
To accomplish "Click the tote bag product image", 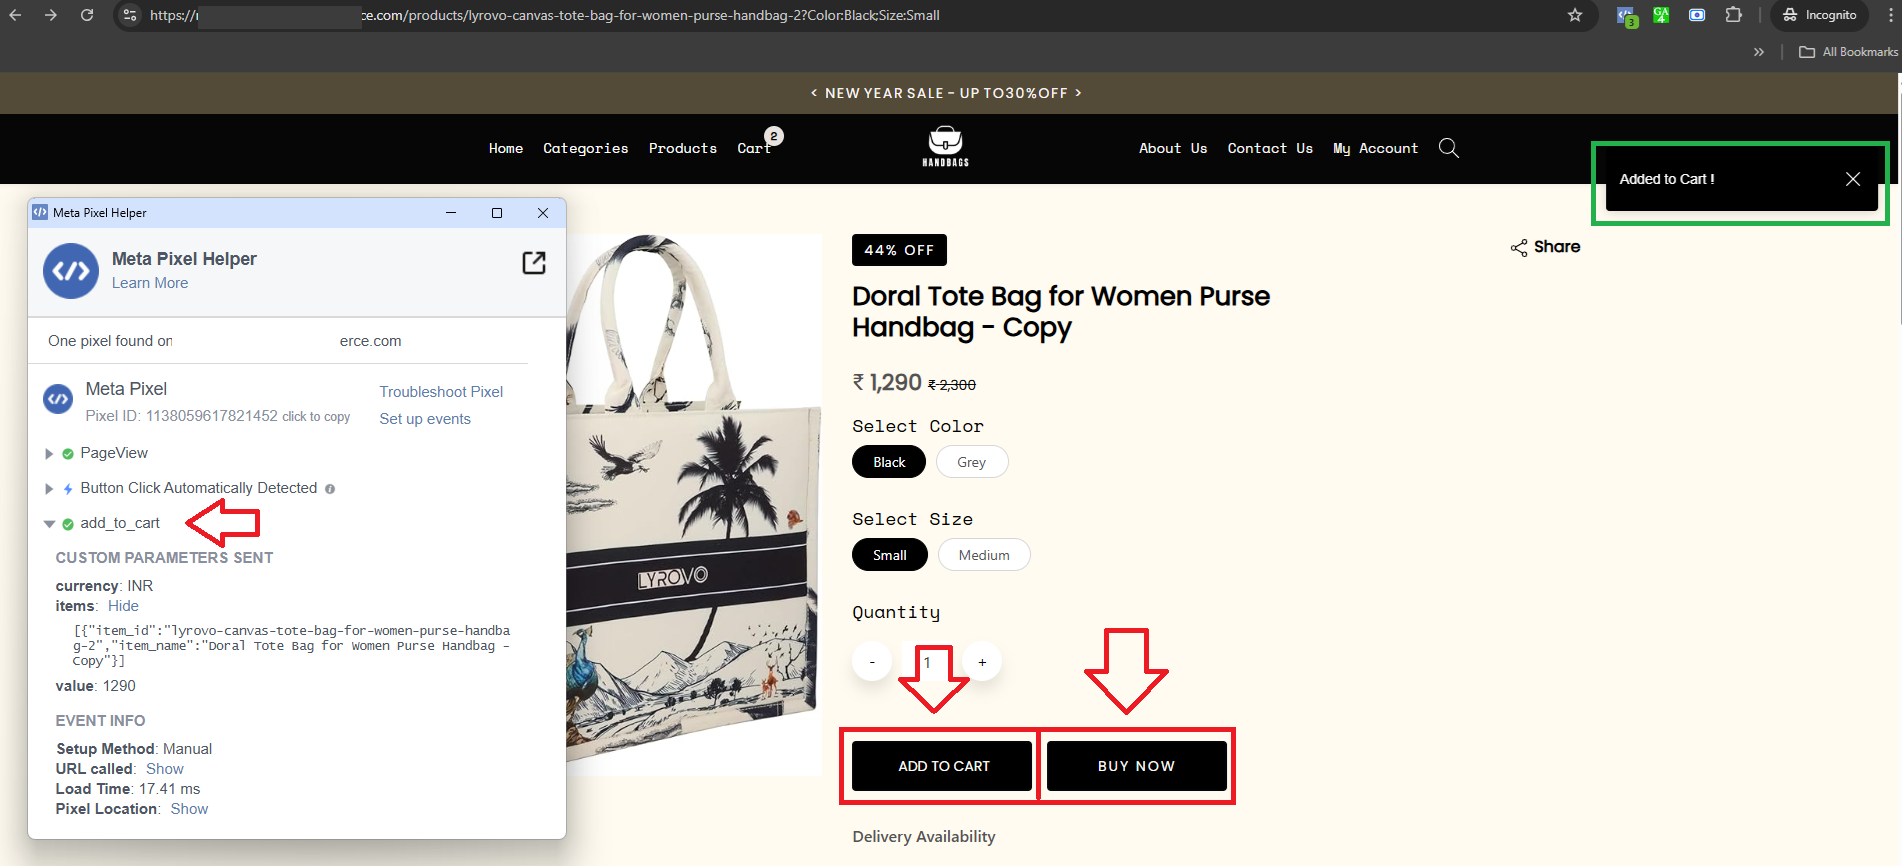I will 694,505.
